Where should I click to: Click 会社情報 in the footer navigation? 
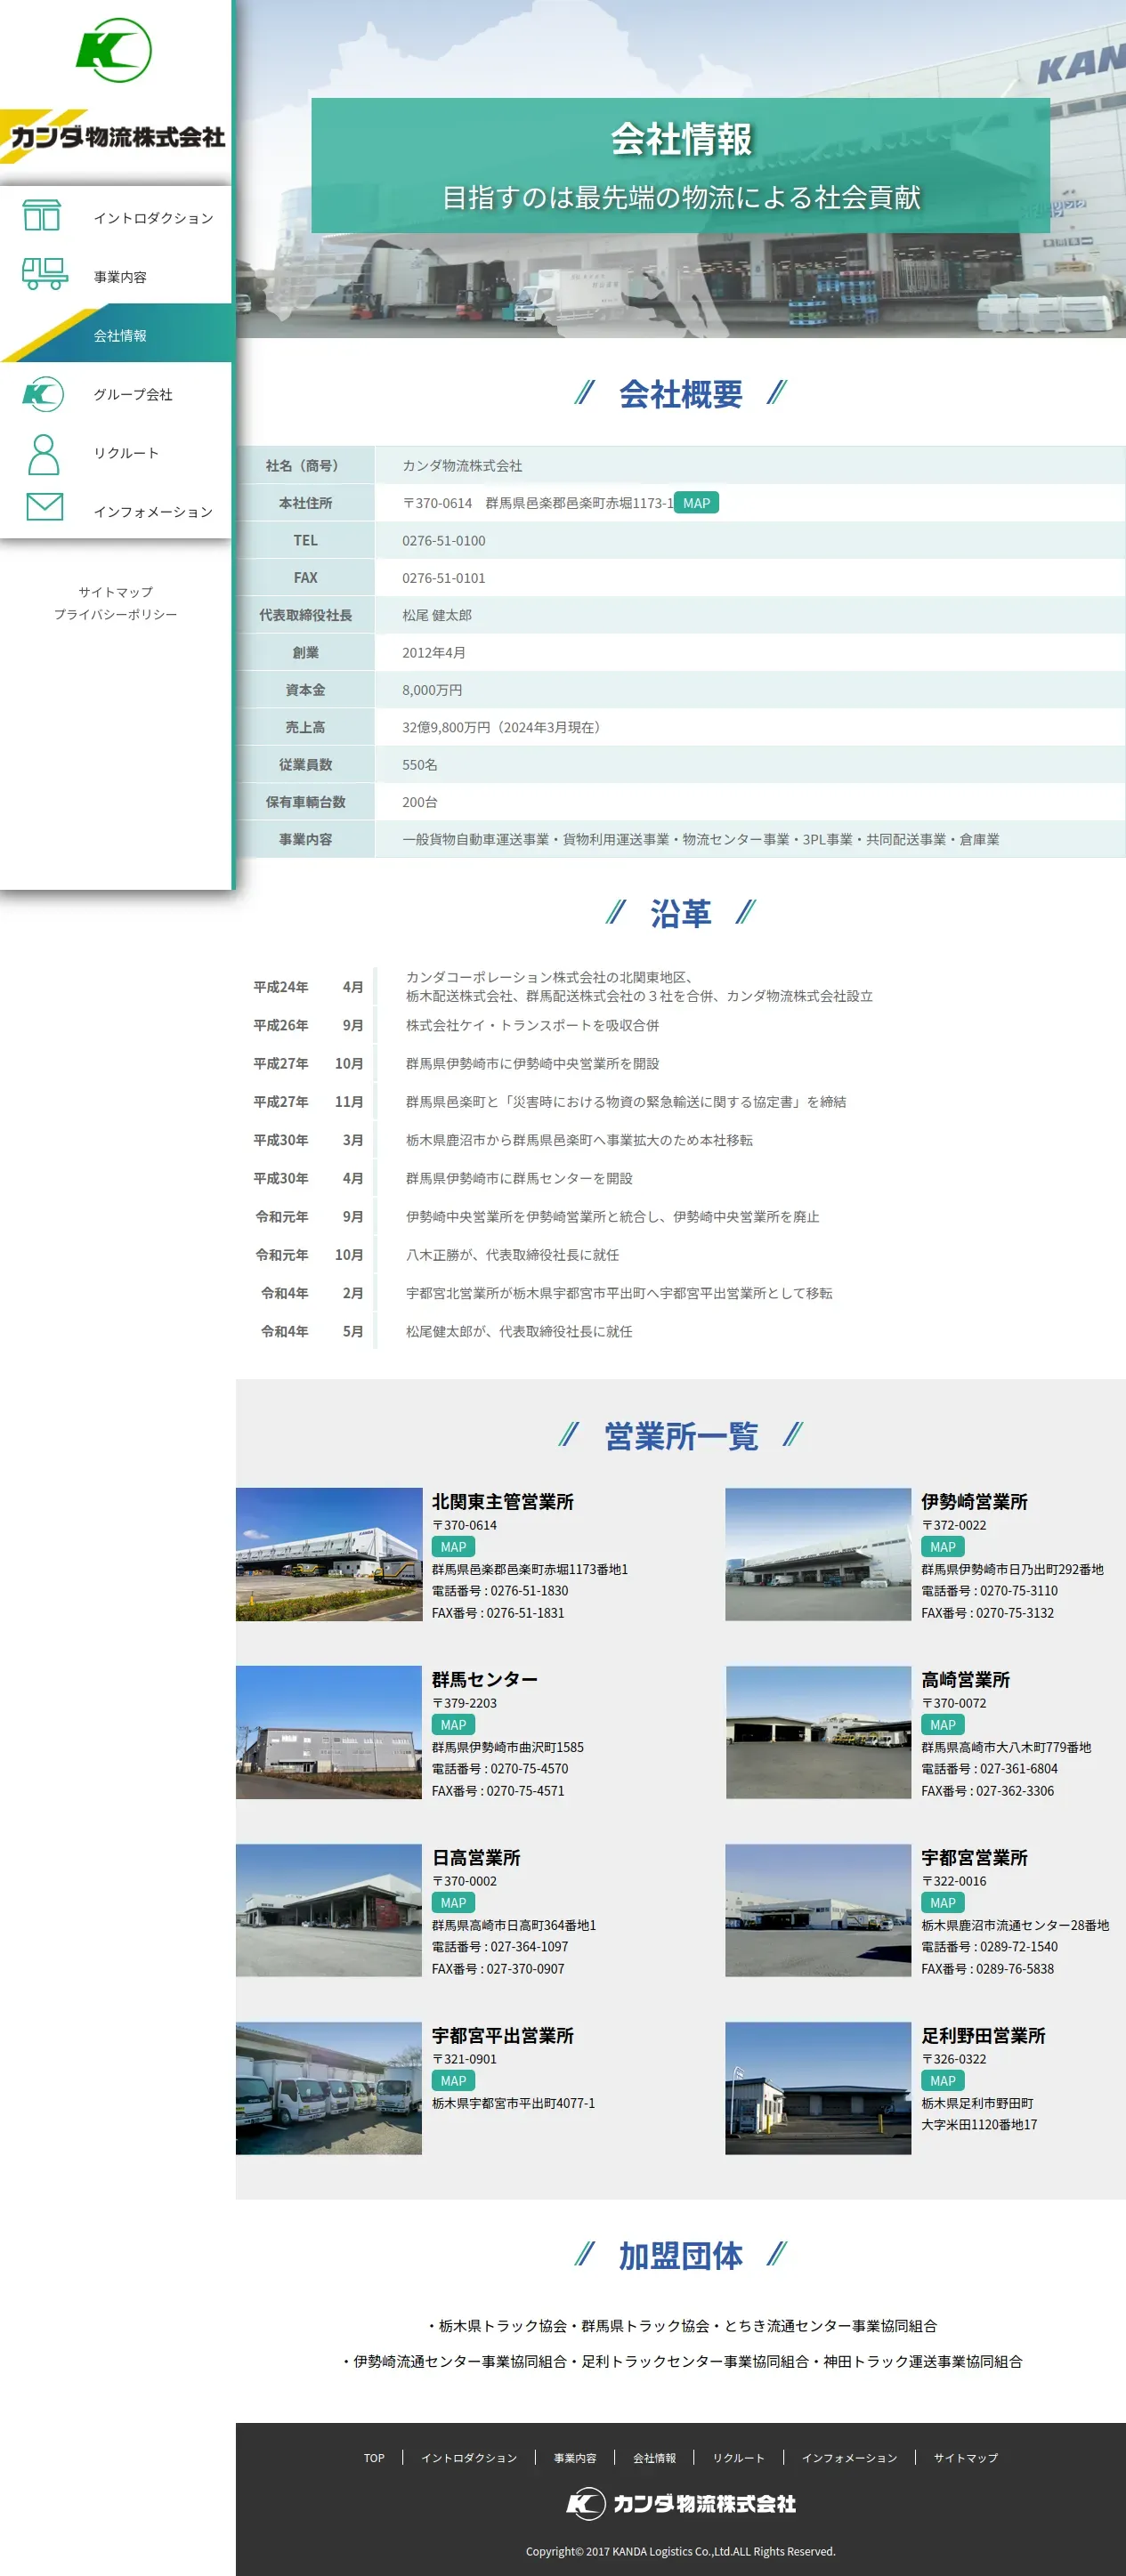click(654, 2457)
